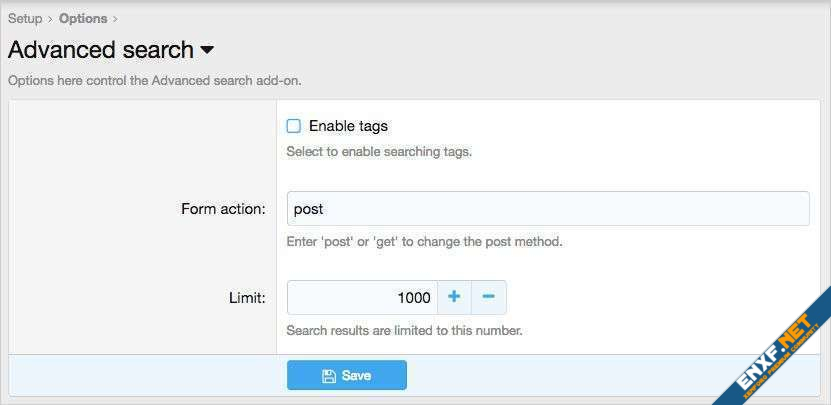Click the 'Enable tags' label text

pos(348,126)
